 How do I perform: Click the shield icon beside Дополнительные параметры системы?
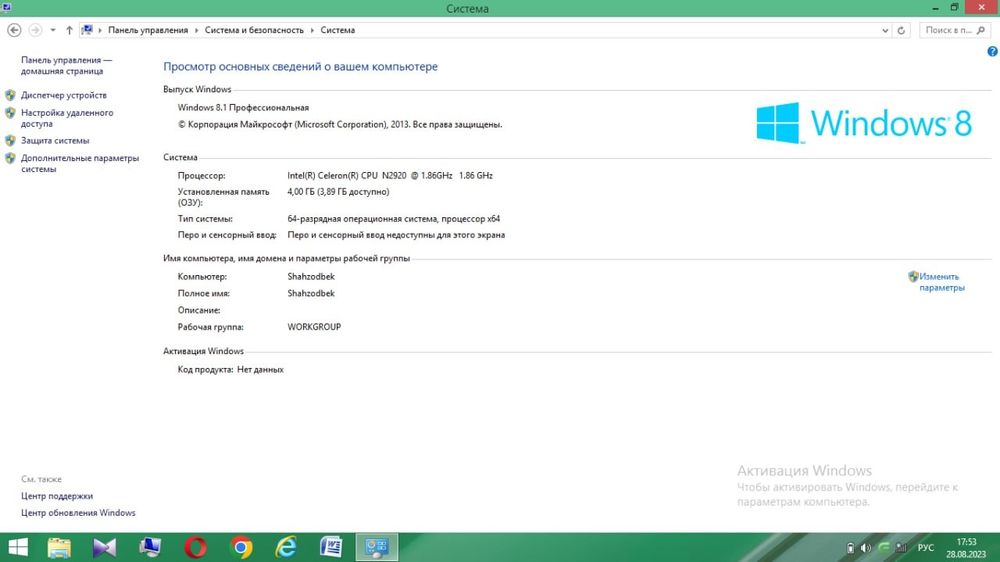10,158
